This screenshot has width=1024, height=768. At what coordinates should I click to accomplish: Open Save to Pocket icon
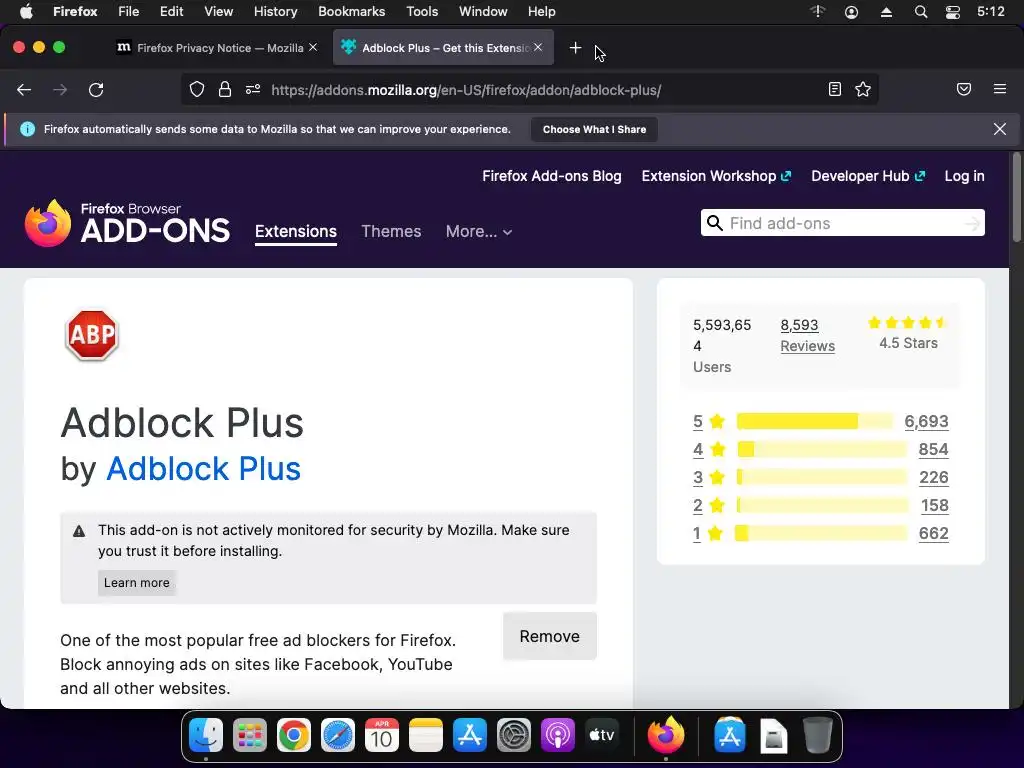click(964, 89)
